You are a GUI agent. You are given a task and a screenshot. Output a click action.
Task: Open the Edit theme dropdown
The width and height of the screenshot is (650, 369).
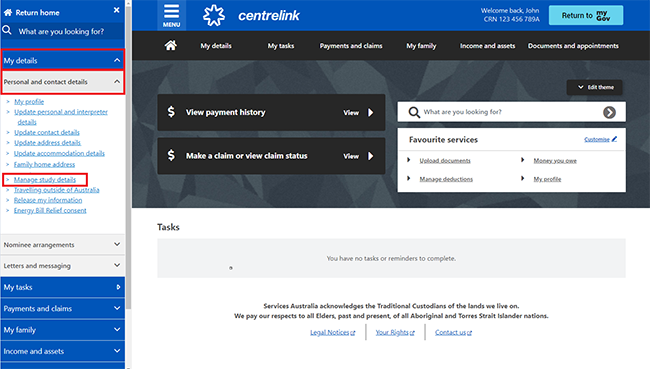pyautogui.click(x=594, y=87)
